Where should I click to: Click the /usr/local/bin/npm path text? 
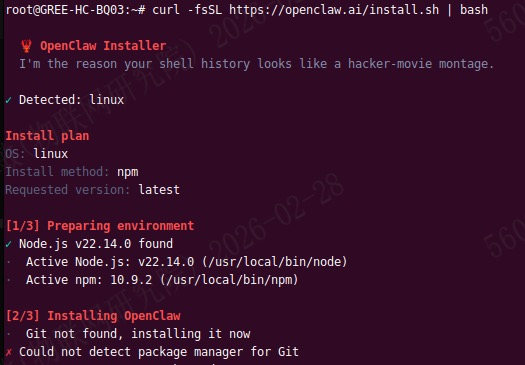[x=229, y=280]
